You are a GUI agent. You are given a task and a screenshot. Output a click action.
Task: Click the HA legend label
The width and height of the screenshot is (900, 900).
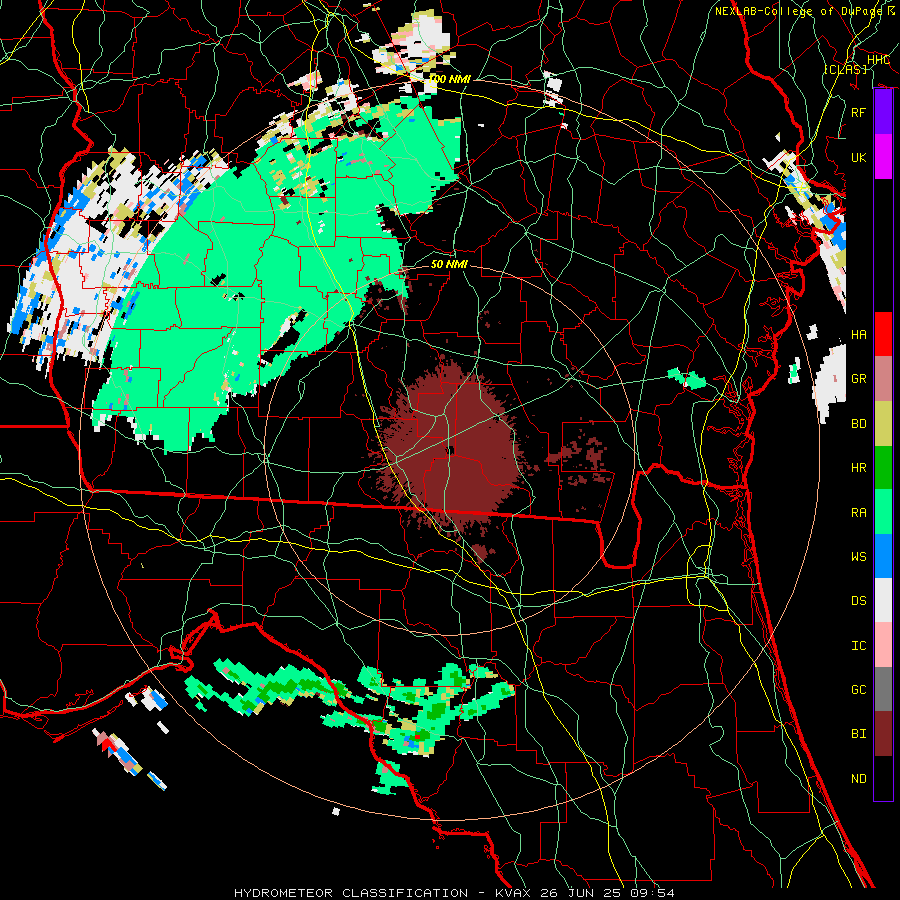(859, 334)
